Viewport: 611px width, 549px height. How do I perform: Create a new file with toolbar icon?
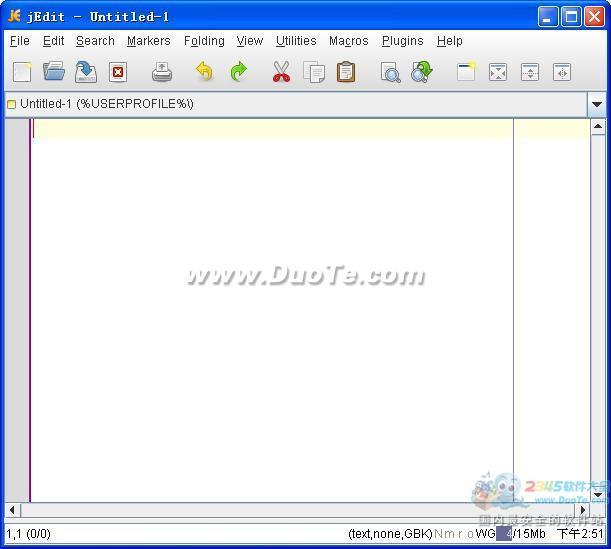click(x=22, y=72)
